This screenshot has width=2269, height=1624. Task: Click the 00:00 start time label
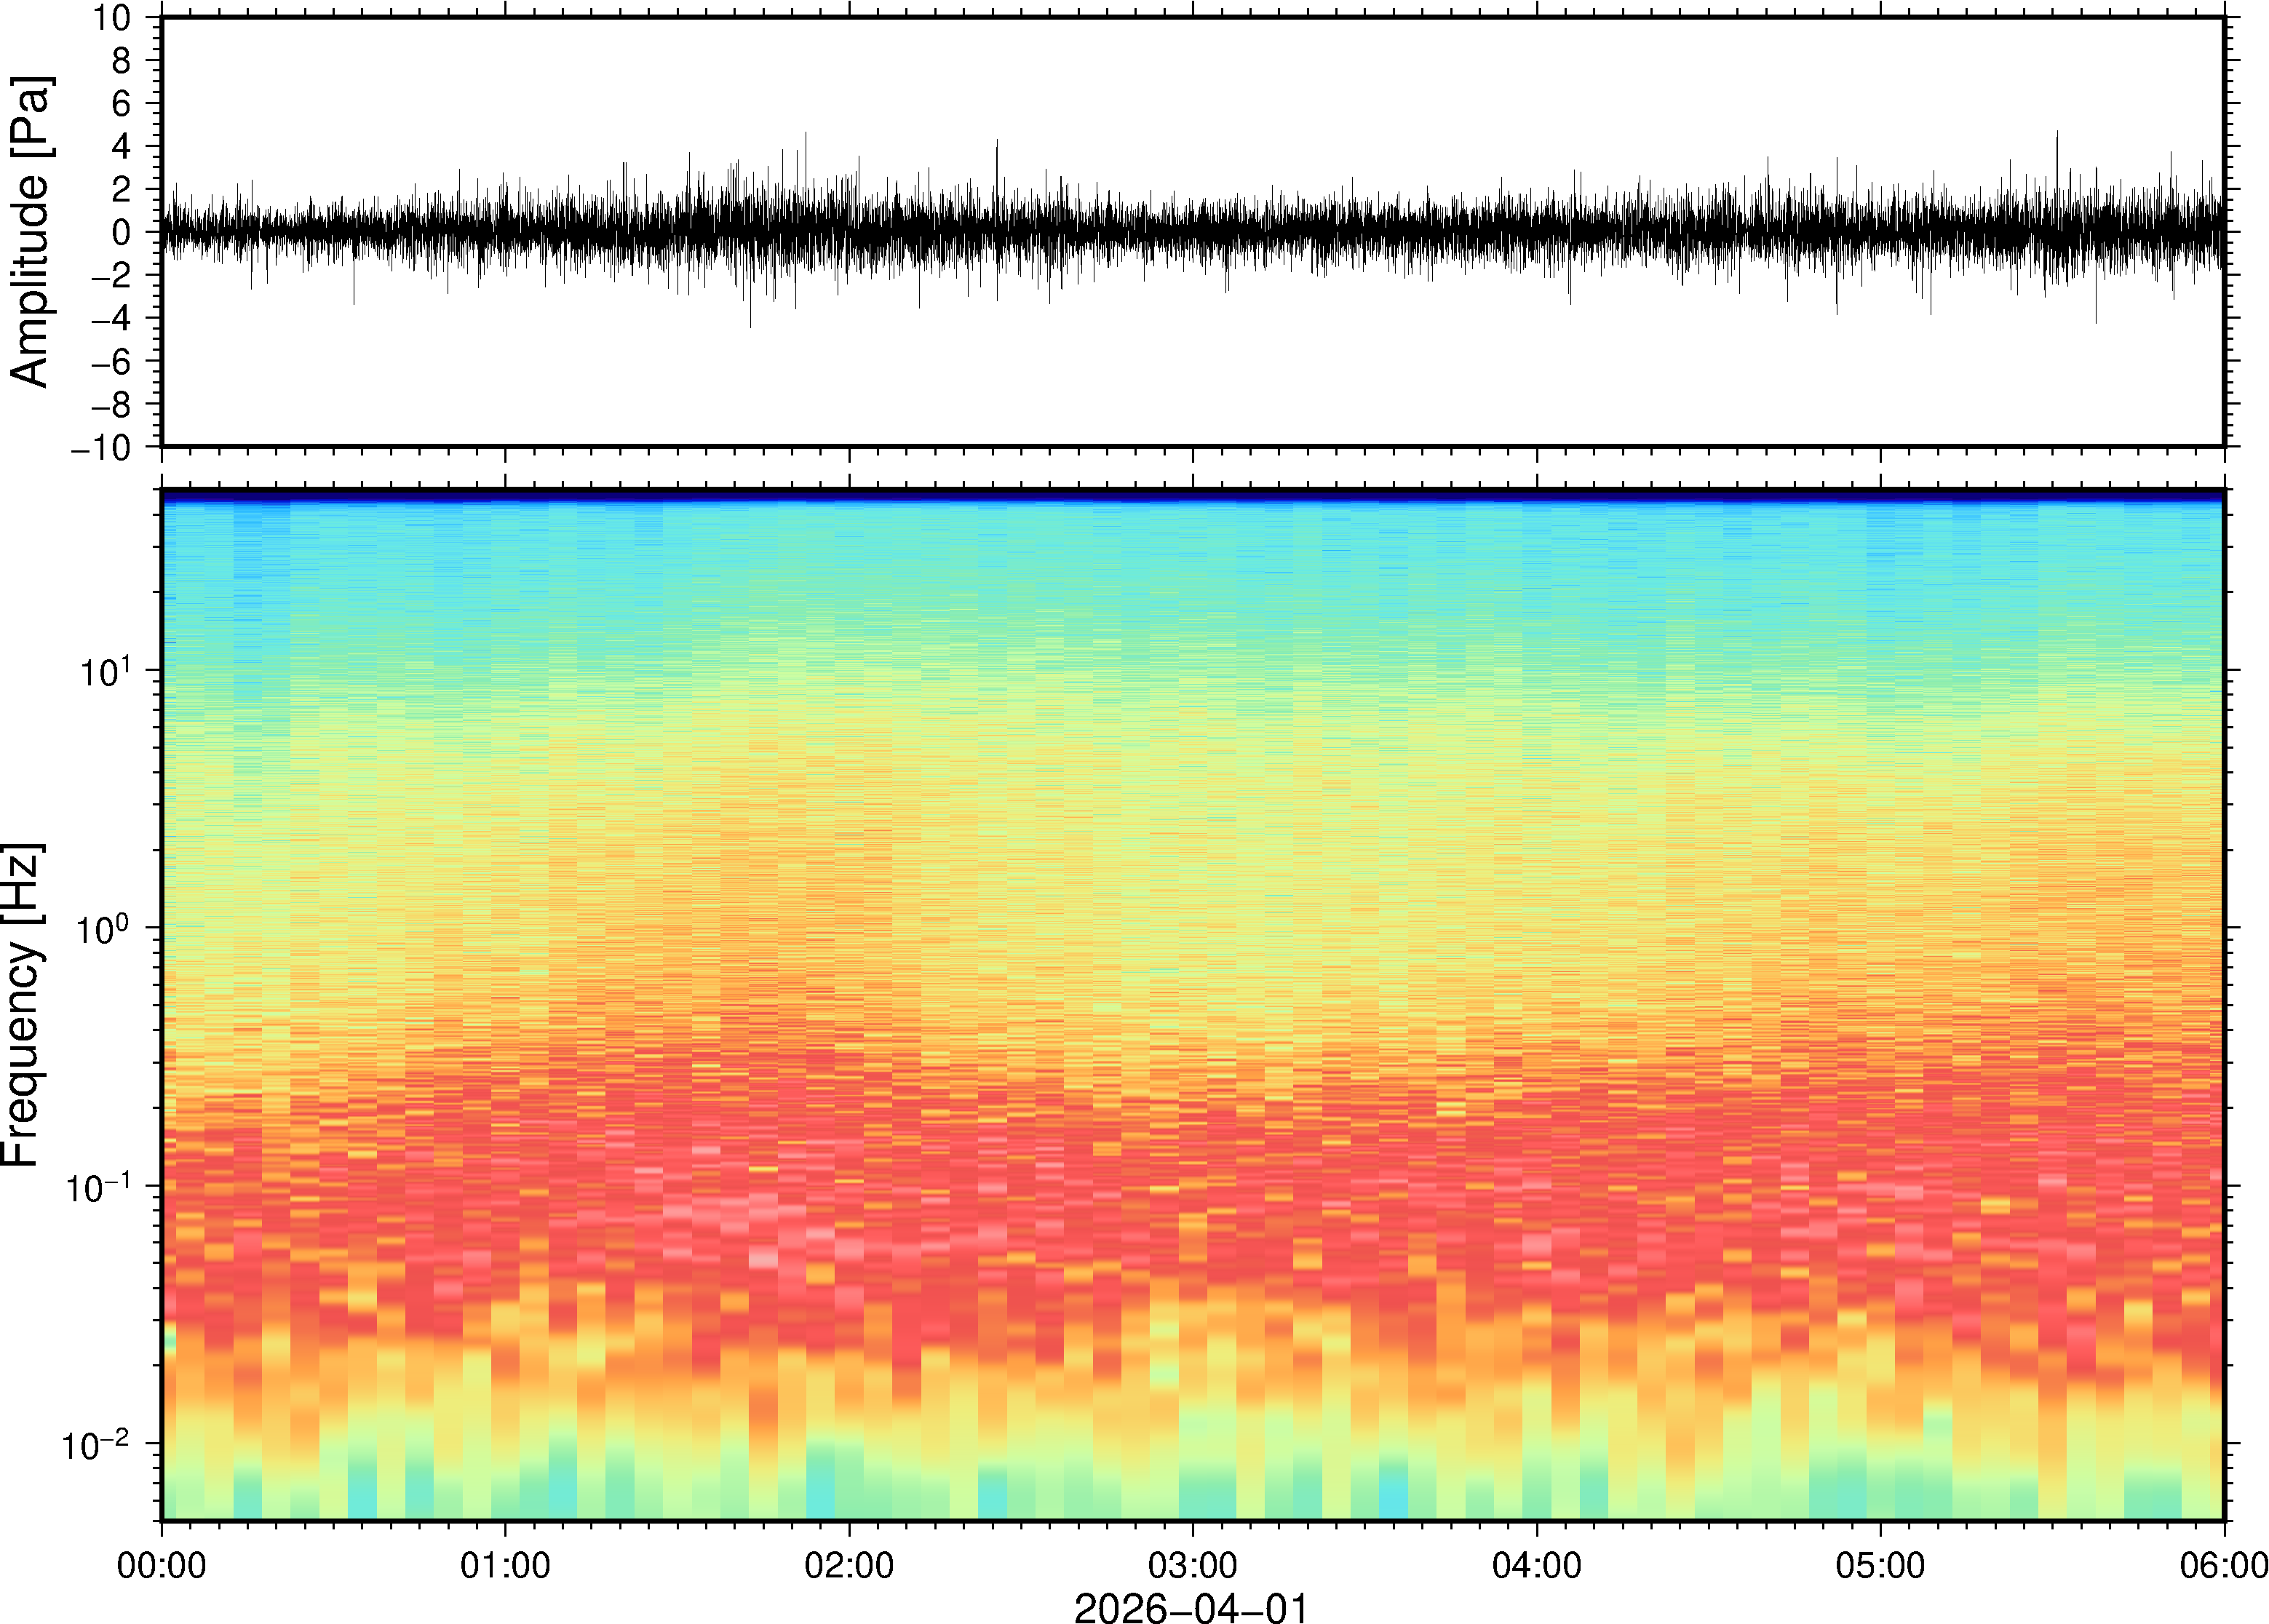(x=162, y=1565)
